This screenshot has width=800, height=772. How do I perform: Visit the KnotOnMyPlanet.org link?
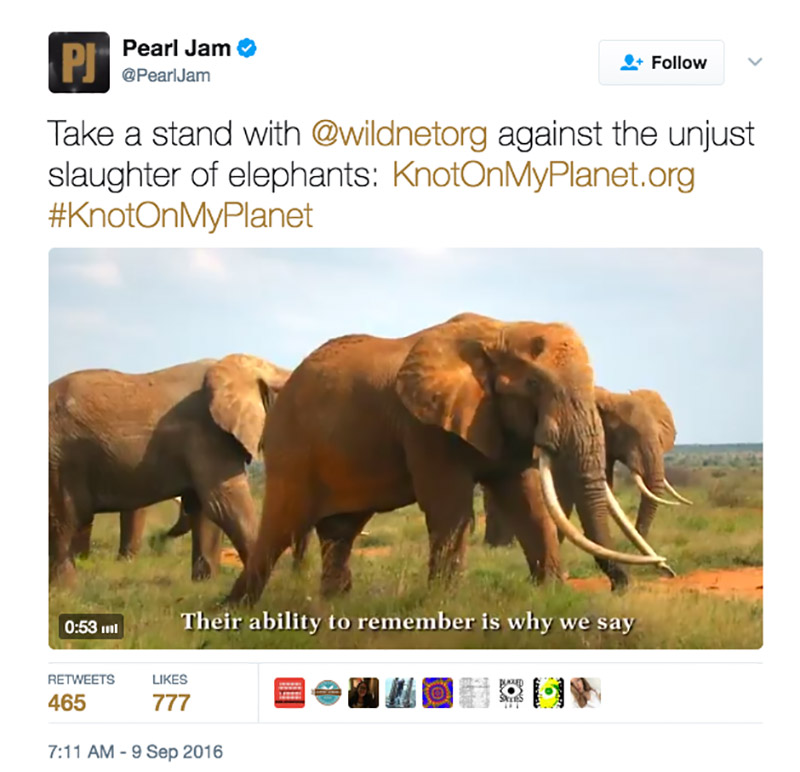point(543,175)
